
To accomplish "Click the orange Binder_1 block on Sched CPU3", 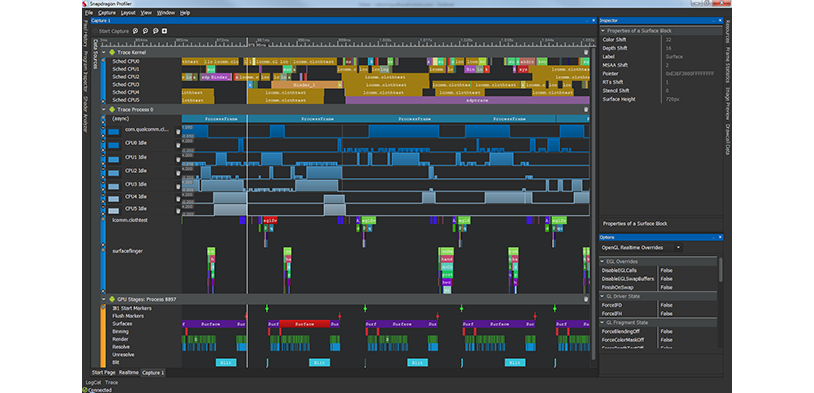I will [x=305, y=84].
